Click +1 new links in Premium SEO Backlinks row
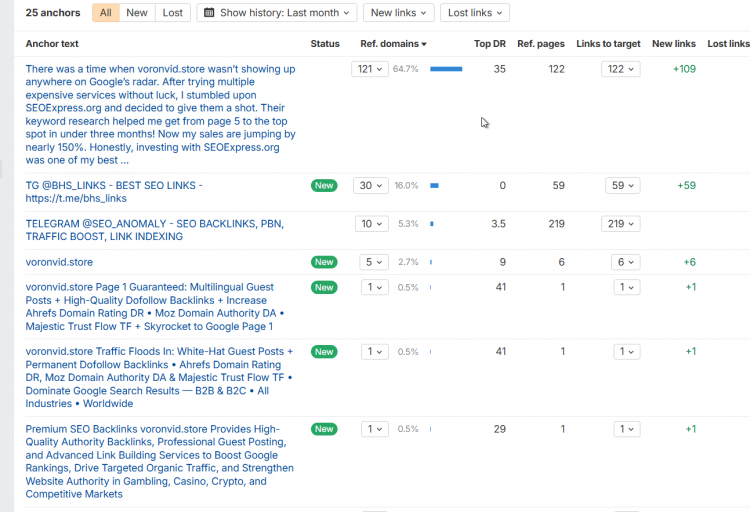 coord(691,429)
